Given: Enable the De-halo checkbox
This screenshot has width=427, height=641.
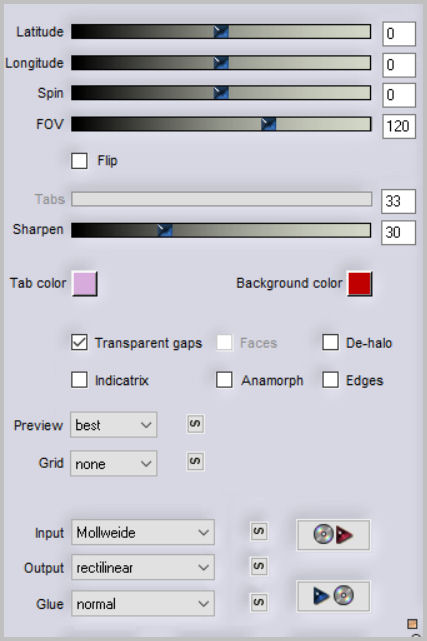Looking at the screenshot, I should click(330, 342).
